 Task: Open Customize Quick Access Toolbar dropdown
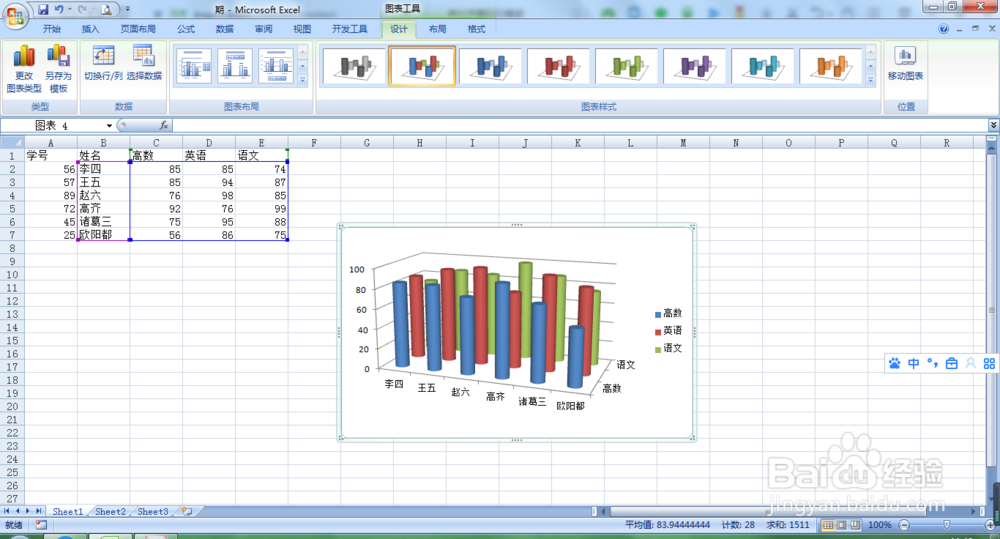click(x=128, y=10)
